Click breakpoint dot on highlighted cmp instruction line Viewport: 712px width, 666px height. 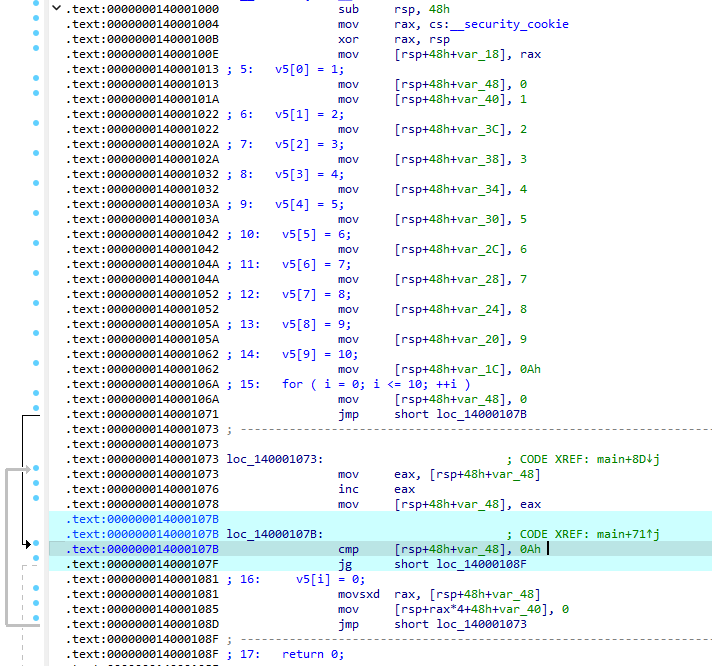36,548
